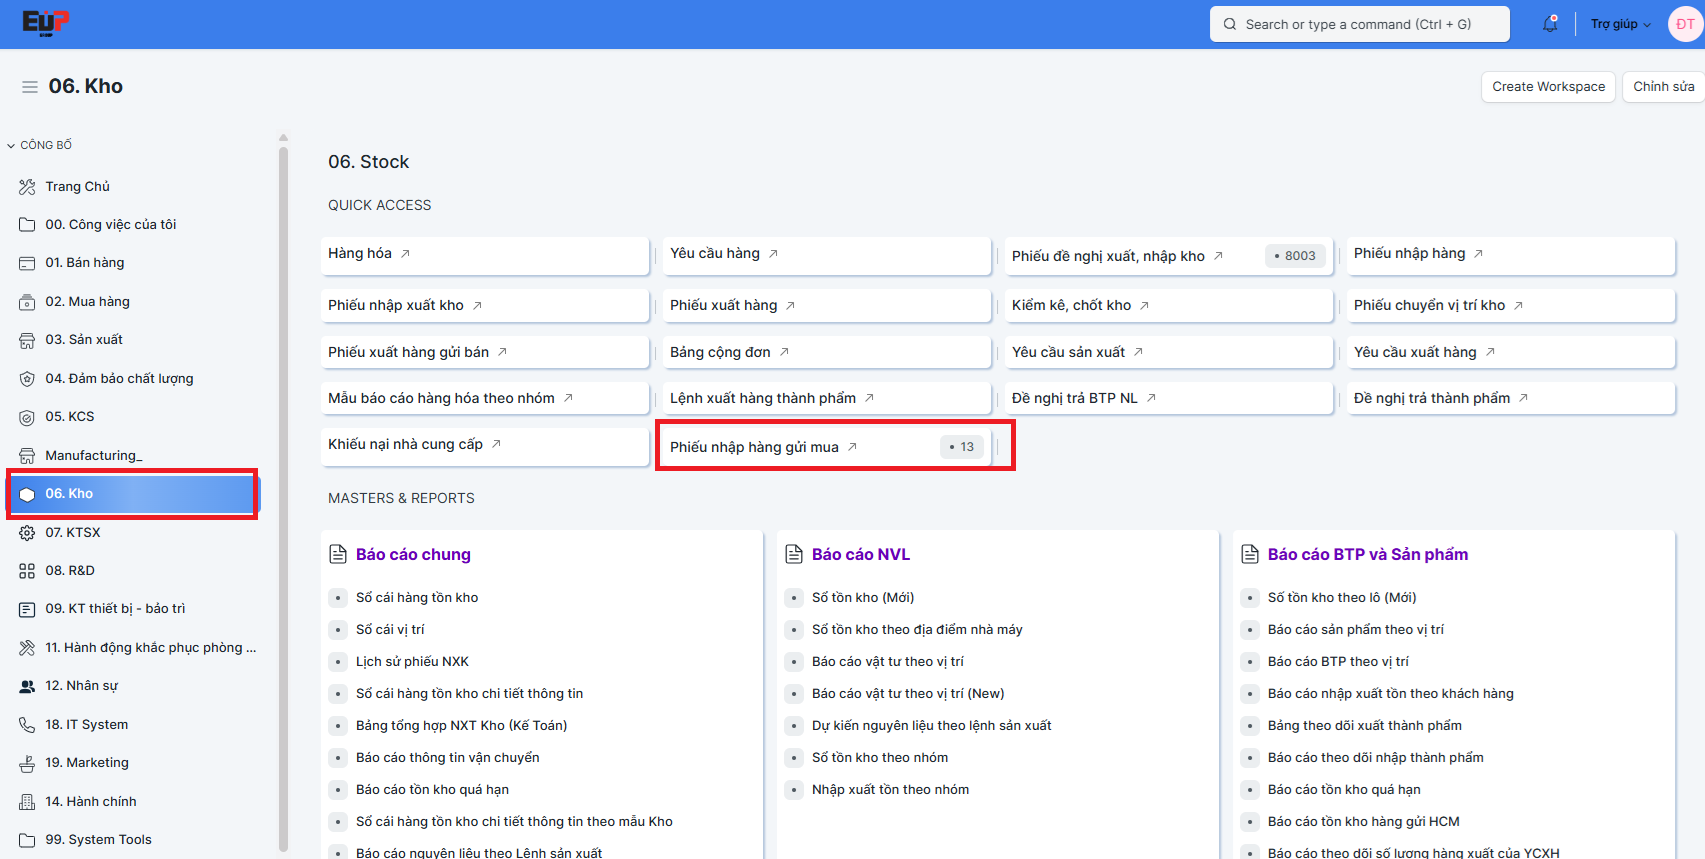Viewport: 1705px width, 859px height.
Task: Open the Kiểm kê, chốt kho shortcut
Action: (1071, 305)
